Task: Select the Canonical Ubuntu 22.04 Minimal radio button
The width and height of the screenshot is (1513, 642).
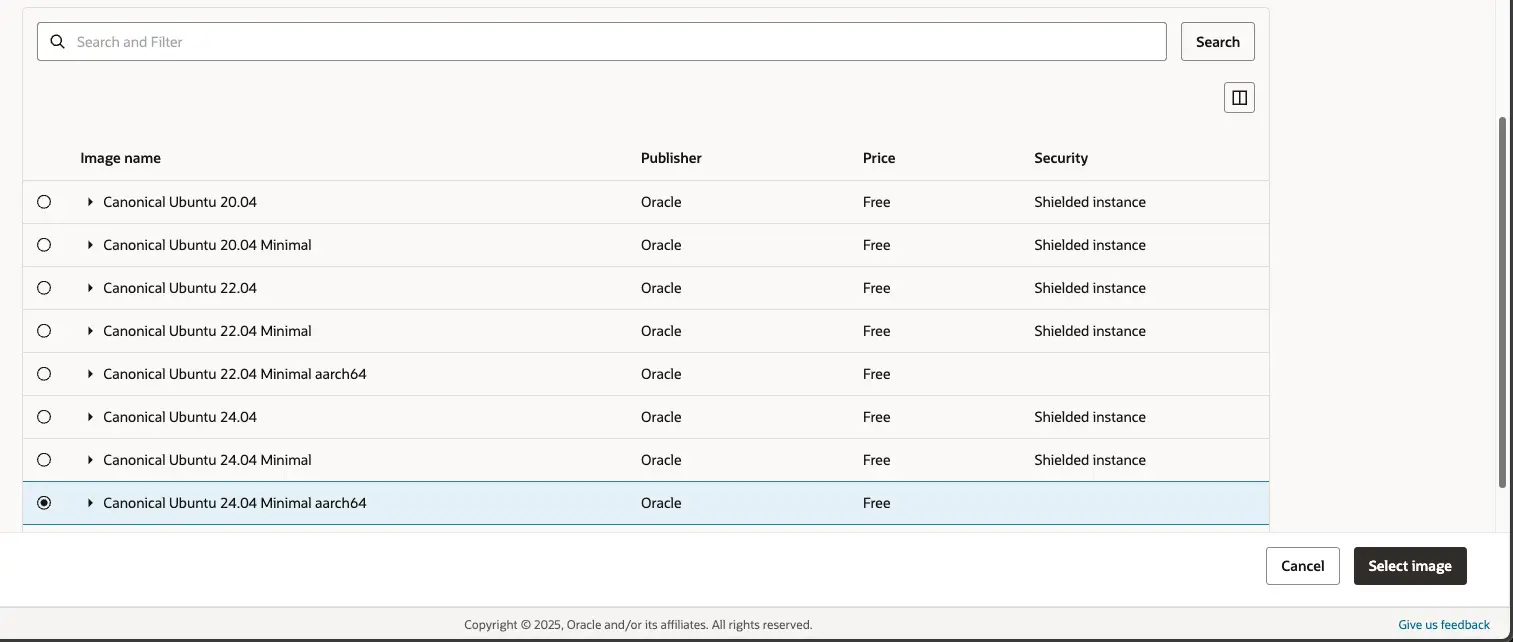Action: click(x=43, y=330)
